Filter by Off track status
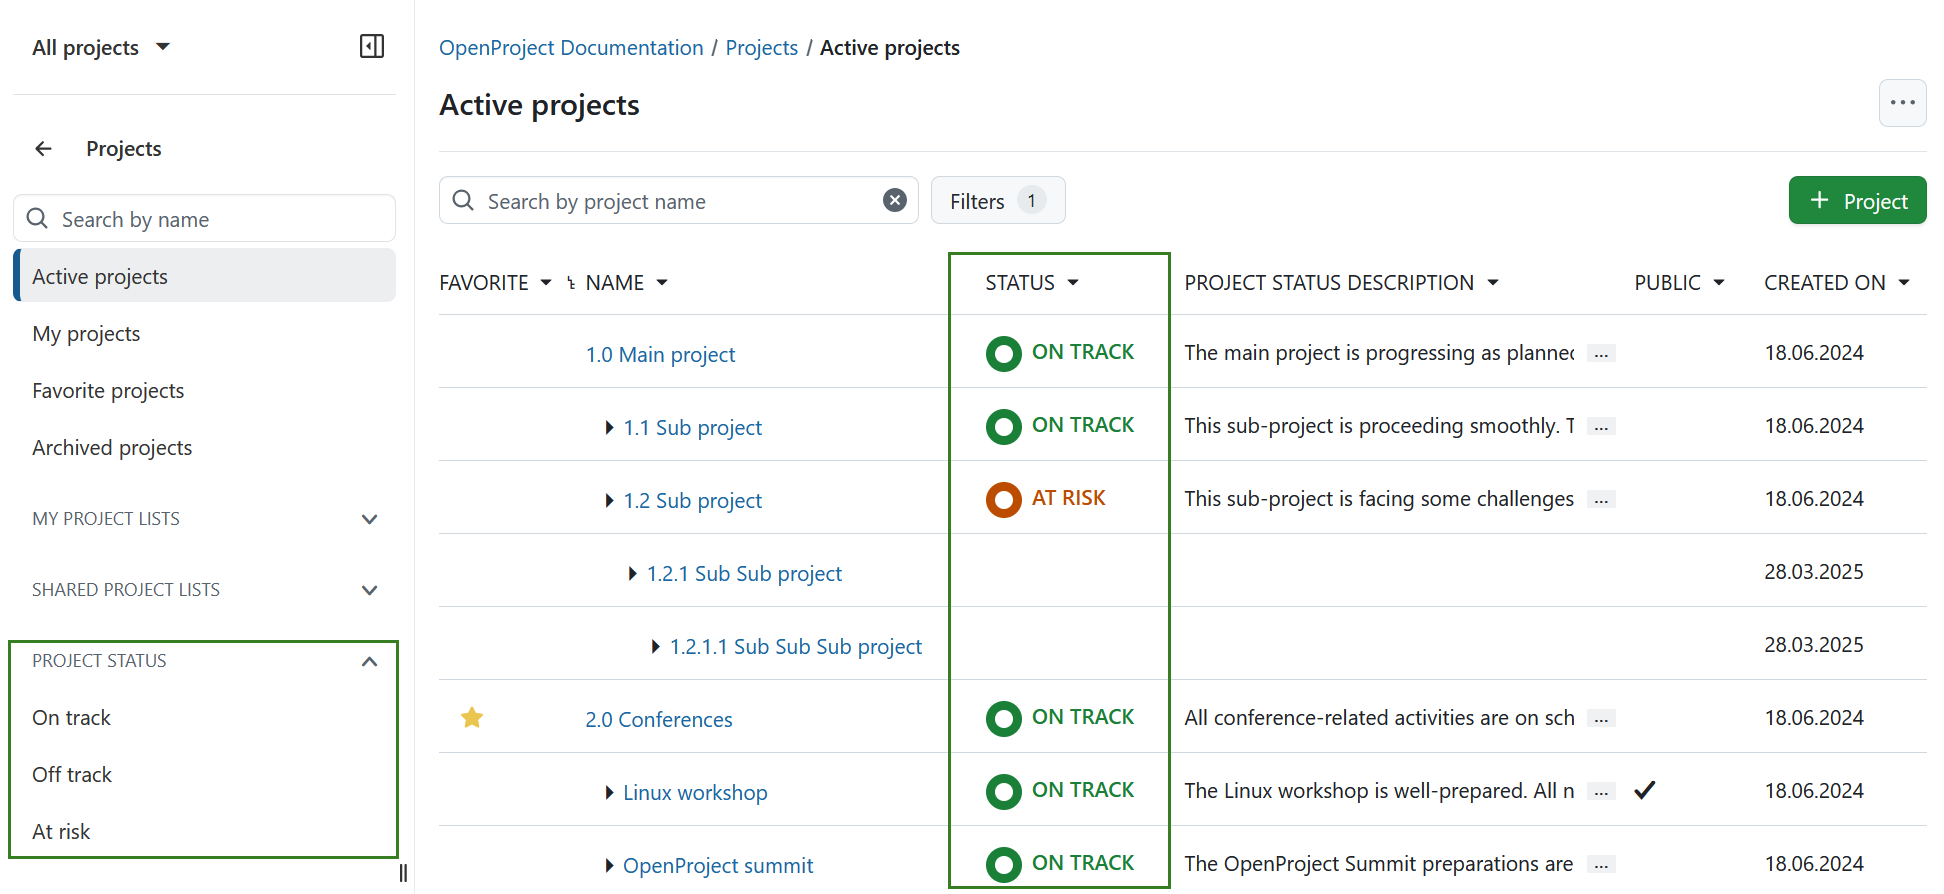This screenshot has height=894, width=1944. (x=72, y=775)
